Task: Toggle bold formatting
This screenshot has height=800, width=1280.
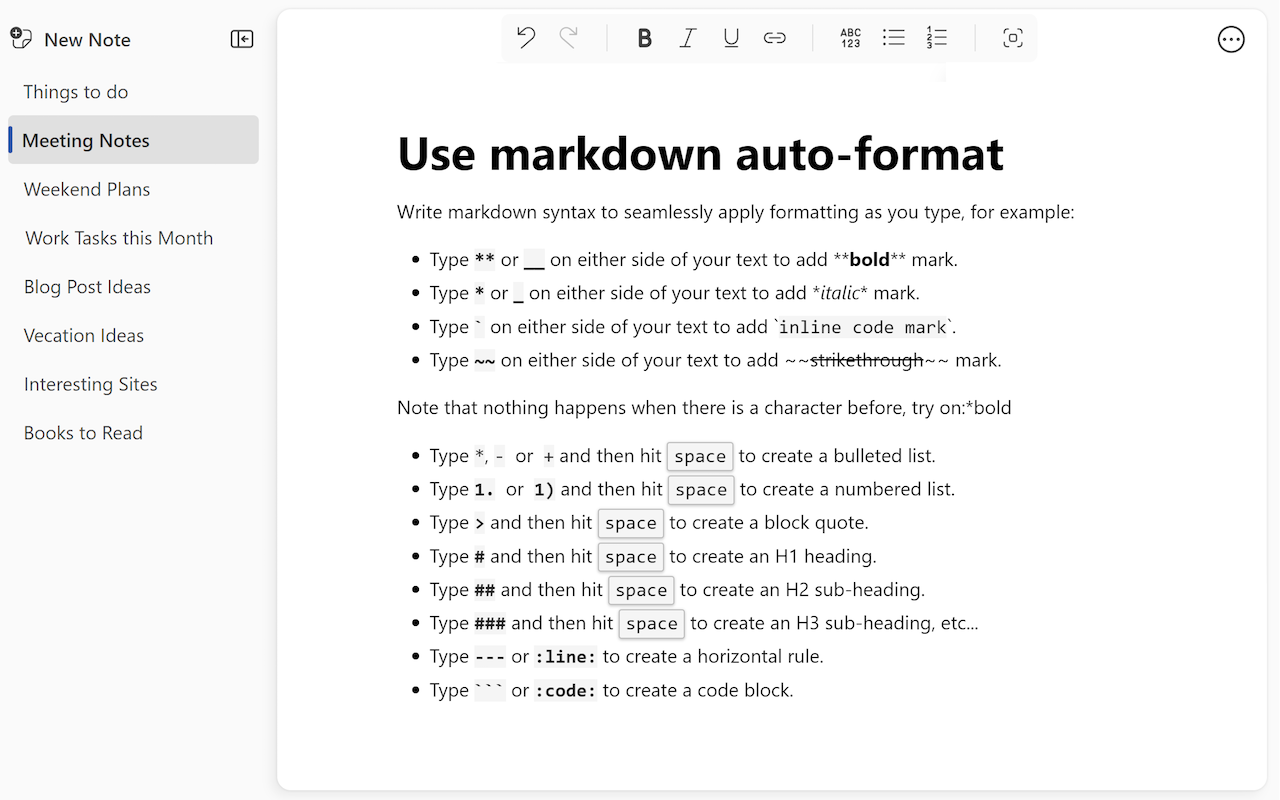Action: [x=644, y=37]
